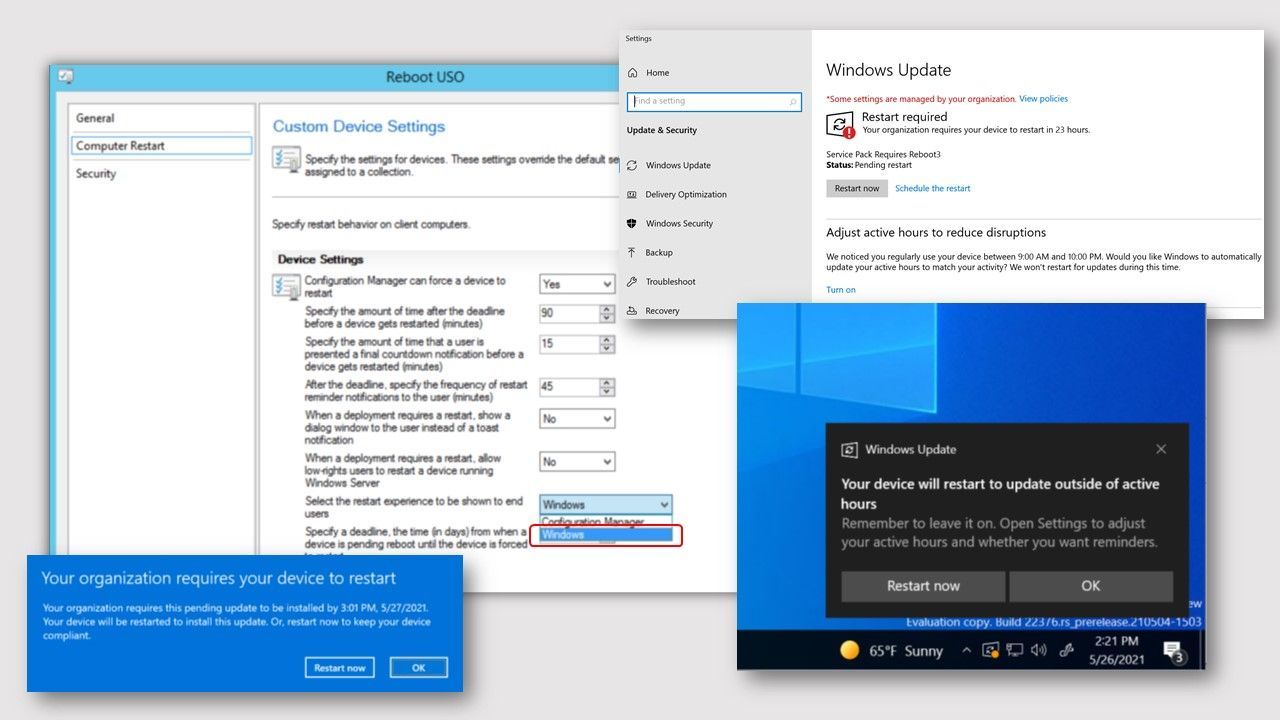
Task: Click the speaker volume tray icon
Action: [x=1039, y=651]
